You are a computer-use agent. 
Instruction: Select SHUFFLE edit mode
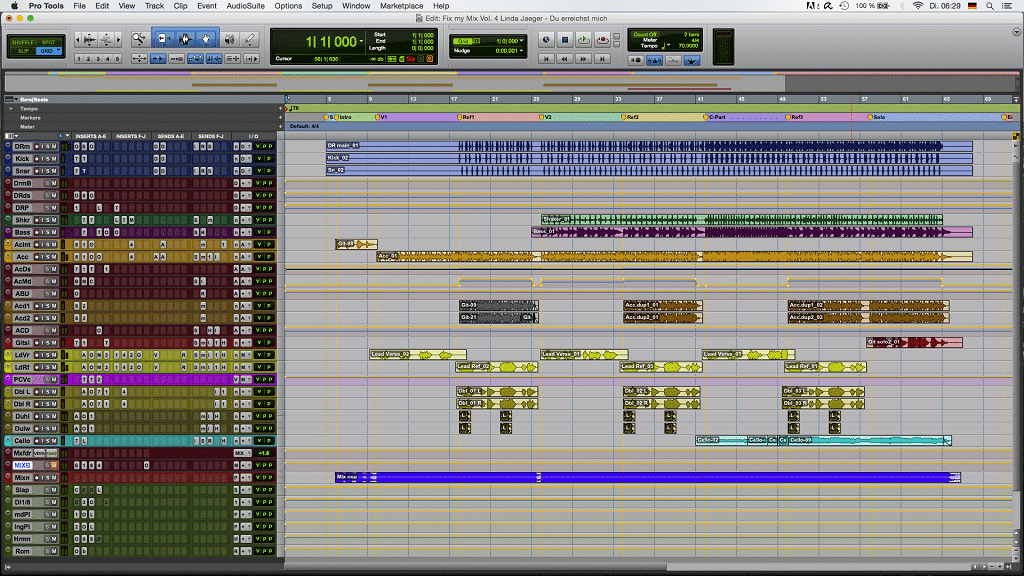coord(22,42)
